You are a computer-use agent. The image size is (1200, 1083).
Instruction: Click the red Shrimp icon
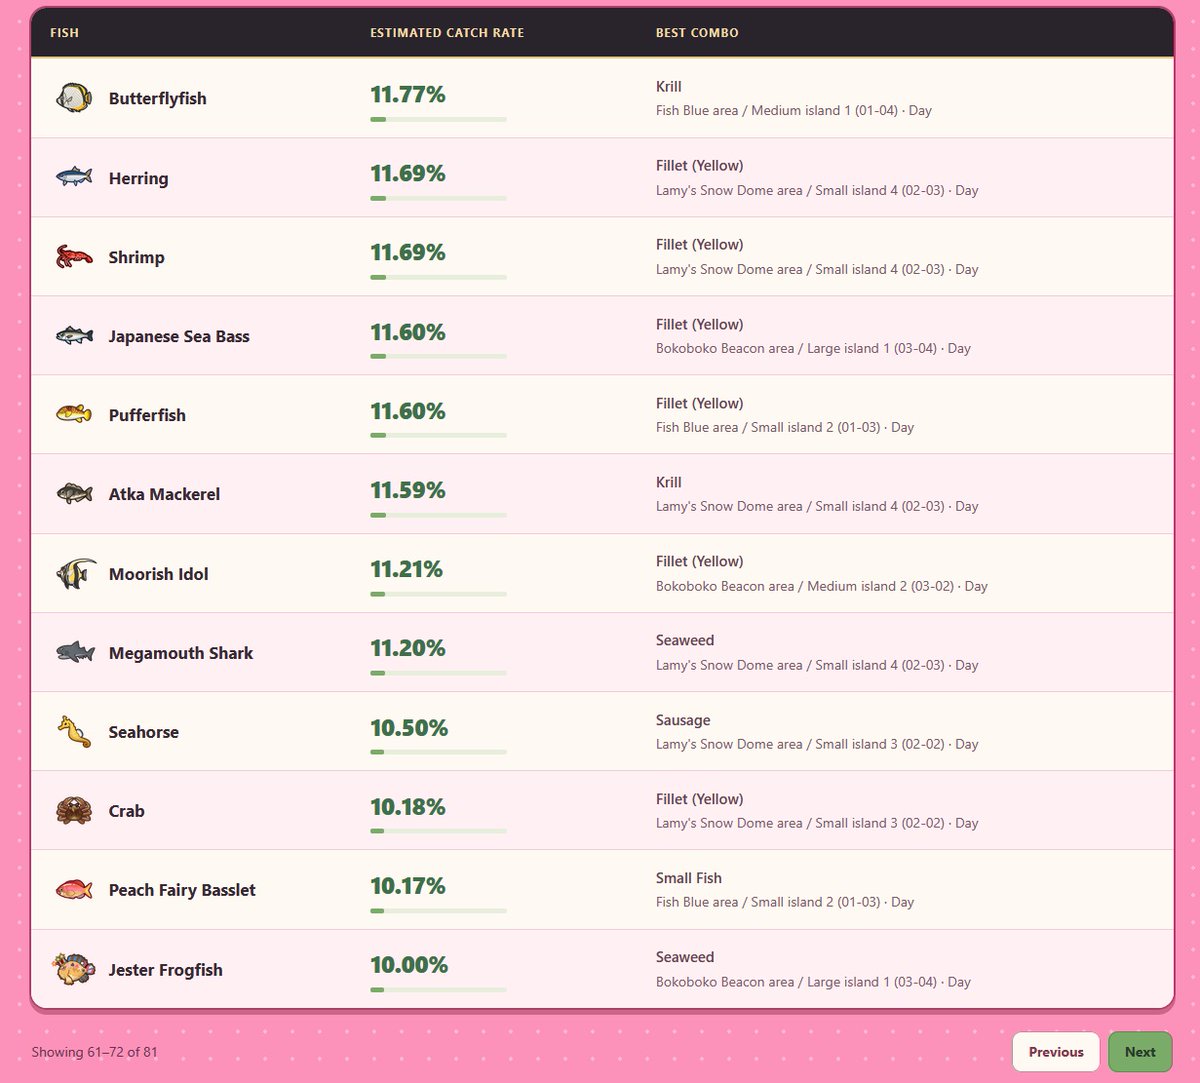pos(74,256)
